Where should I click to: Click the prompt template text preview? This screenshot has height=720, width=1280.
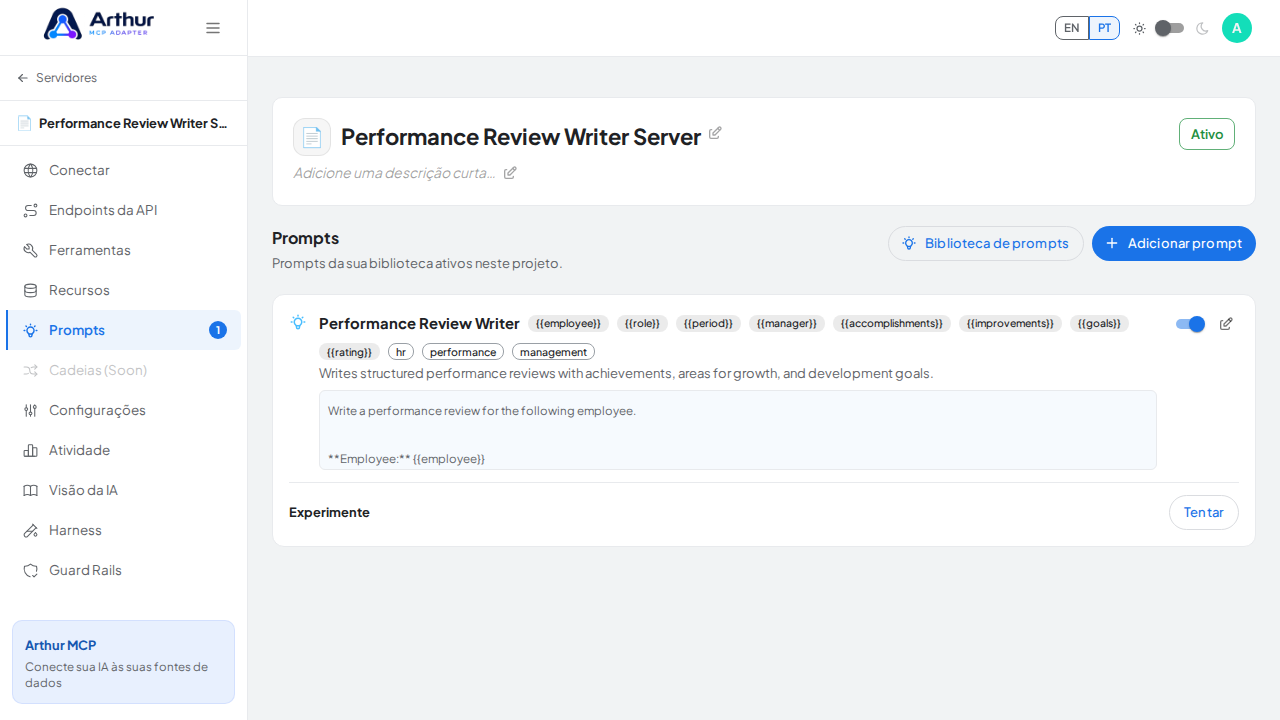tap(738, 430)
